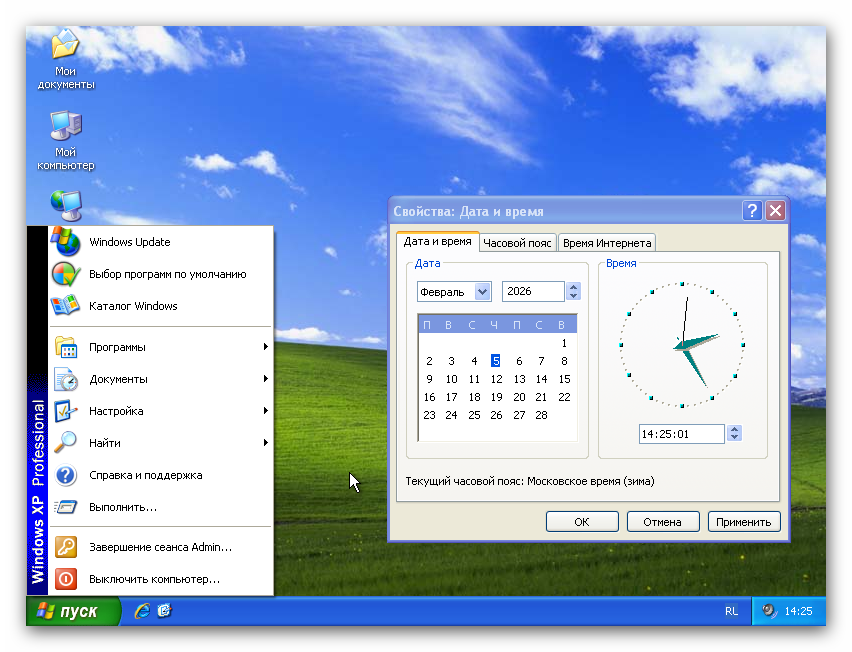Click the time input field showing 14:25:01

681,434
